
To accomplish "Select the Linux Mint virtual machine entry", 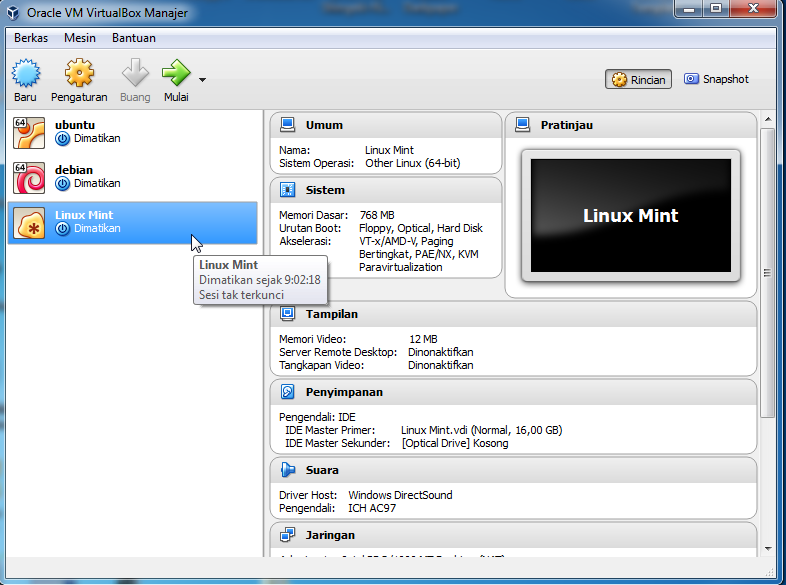I will click(x=132, y=223).
